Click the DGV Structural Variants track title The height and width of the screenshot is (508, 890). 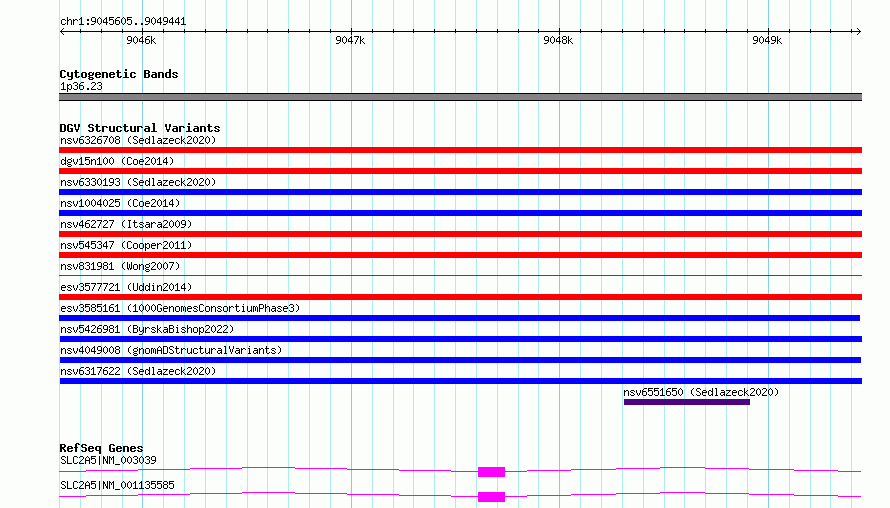(x=140, y=128)
